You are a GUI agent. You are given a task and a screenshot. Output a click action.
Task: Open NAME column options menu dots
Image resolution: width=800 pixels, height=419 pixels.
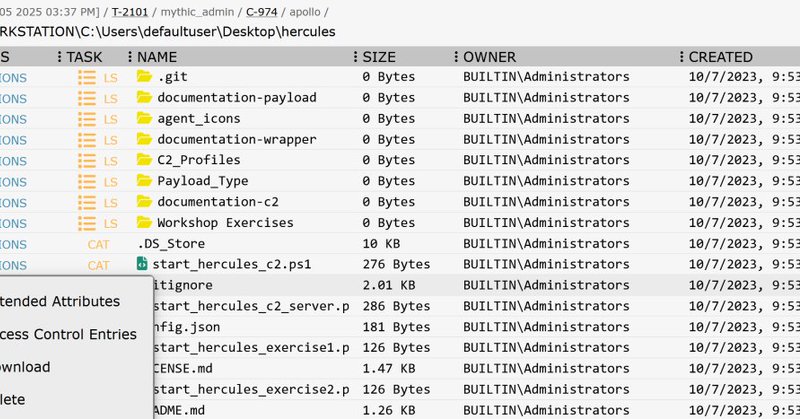(130, 57)
